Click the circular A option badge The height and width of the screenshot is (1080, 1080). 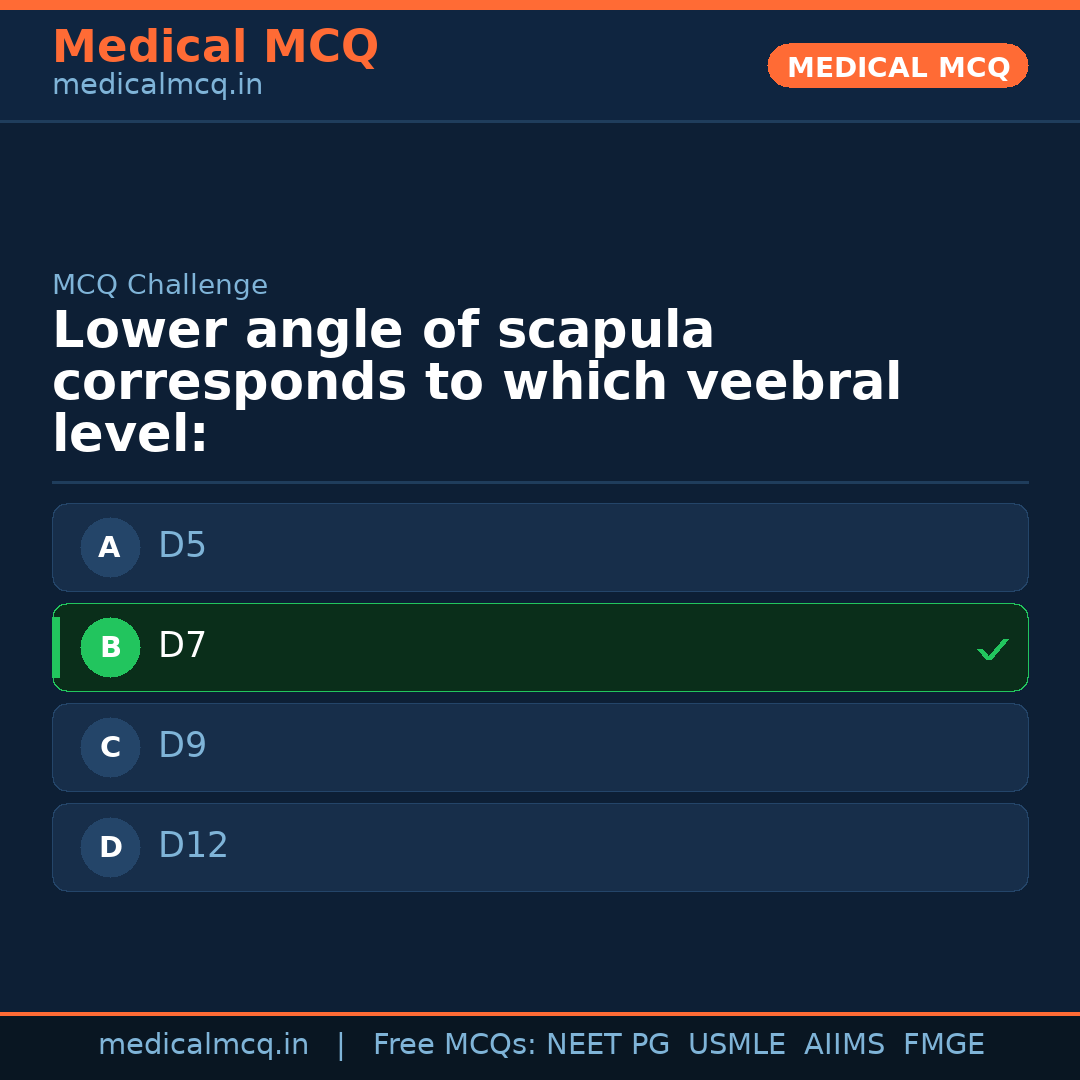click(110, 547)
